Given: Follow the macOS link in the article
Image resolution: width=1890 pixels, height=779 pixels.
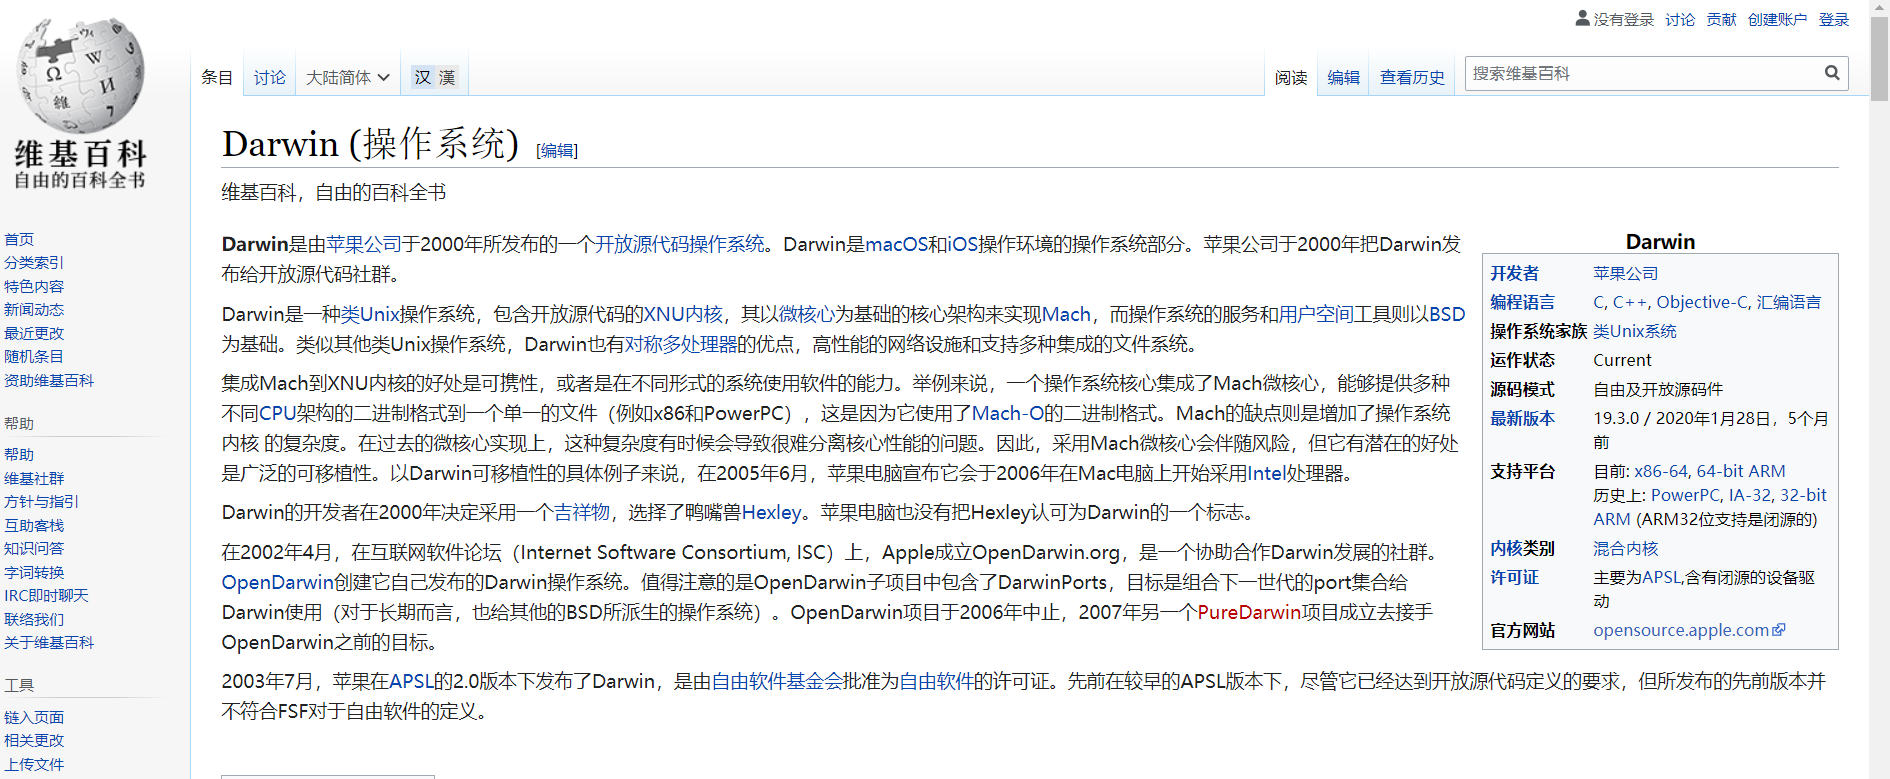Looking at the screenshot, I should 896,244.
